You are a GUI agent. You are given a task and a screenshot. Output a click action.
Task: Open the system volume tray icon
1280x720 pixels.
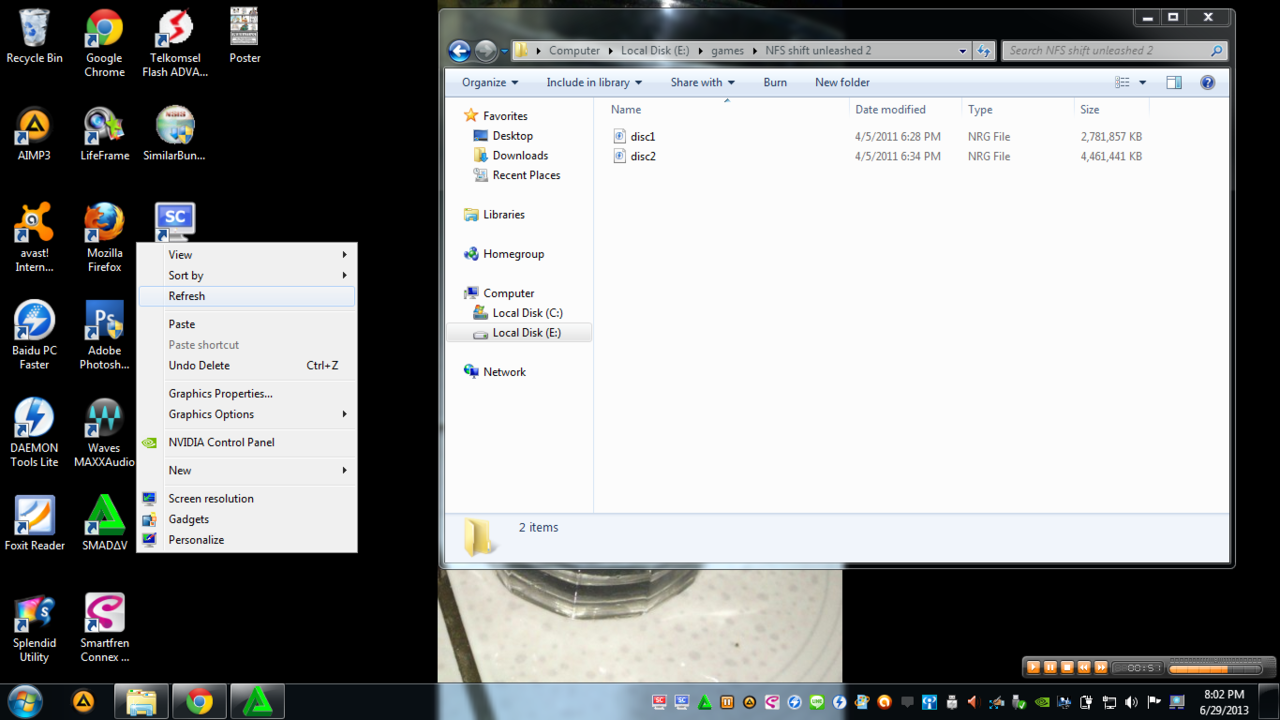pos(1131,702)
